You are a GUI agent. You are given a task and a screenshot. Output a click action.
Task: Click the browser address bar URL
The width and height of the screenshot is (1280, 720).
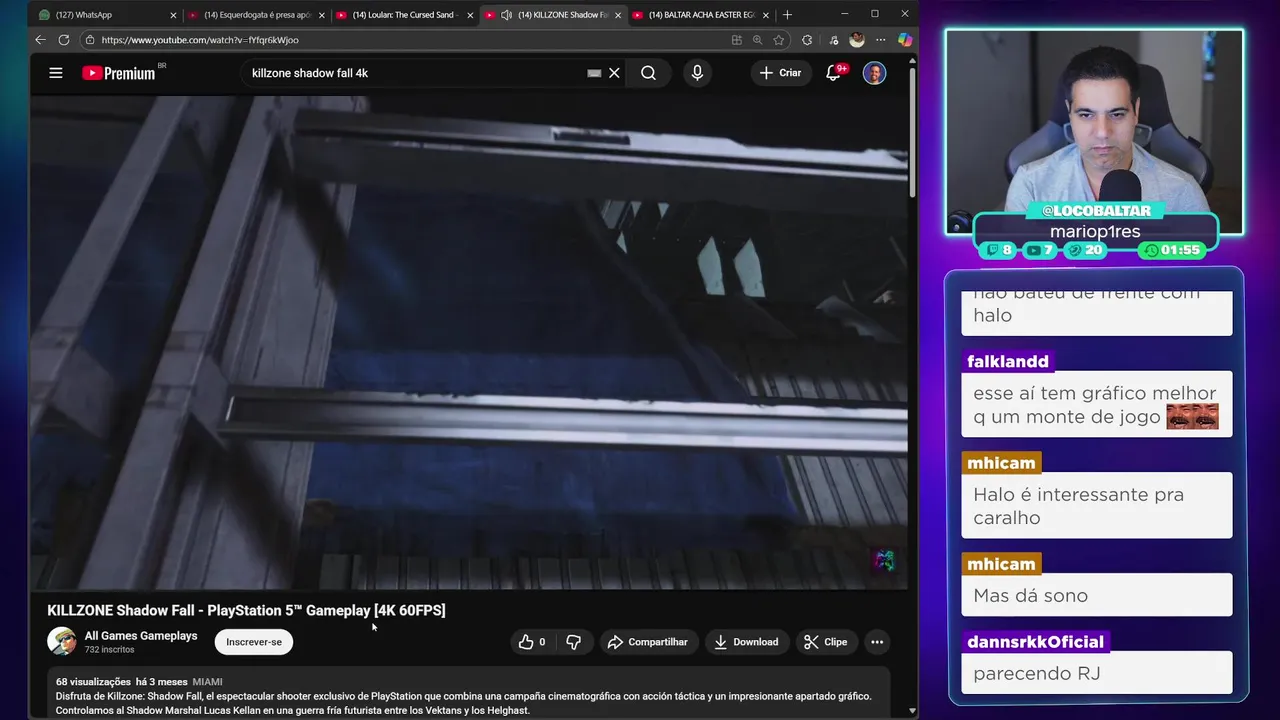pyautogui.click(x=200, y=40)
